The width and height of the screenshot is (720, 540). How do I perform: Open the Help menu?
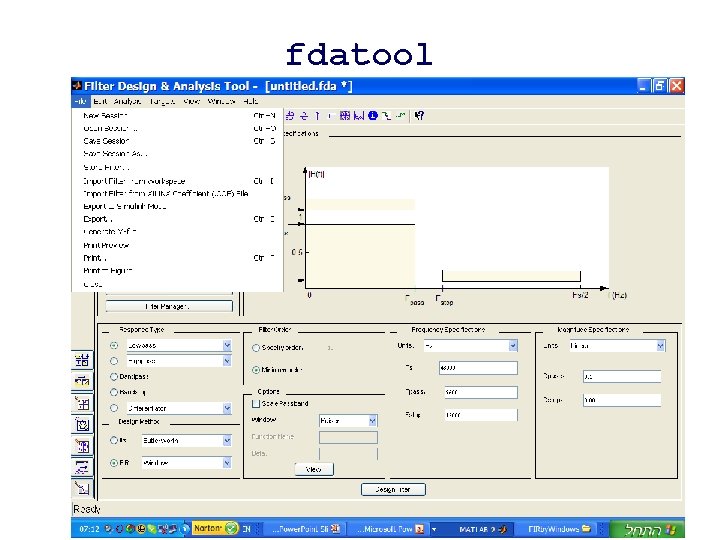tap(250, 101)
